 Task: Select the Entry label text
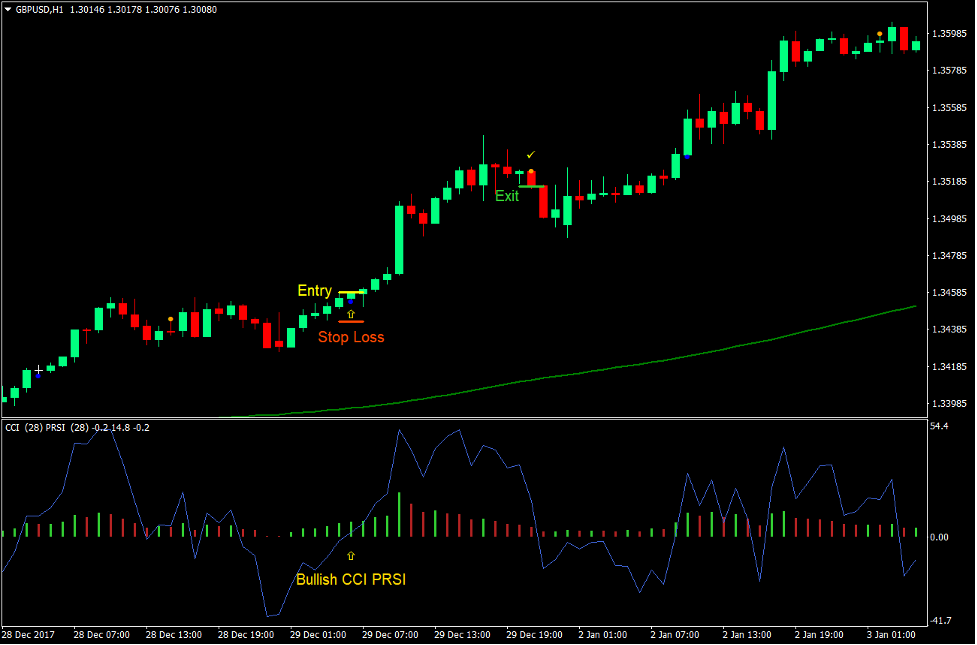314,290
